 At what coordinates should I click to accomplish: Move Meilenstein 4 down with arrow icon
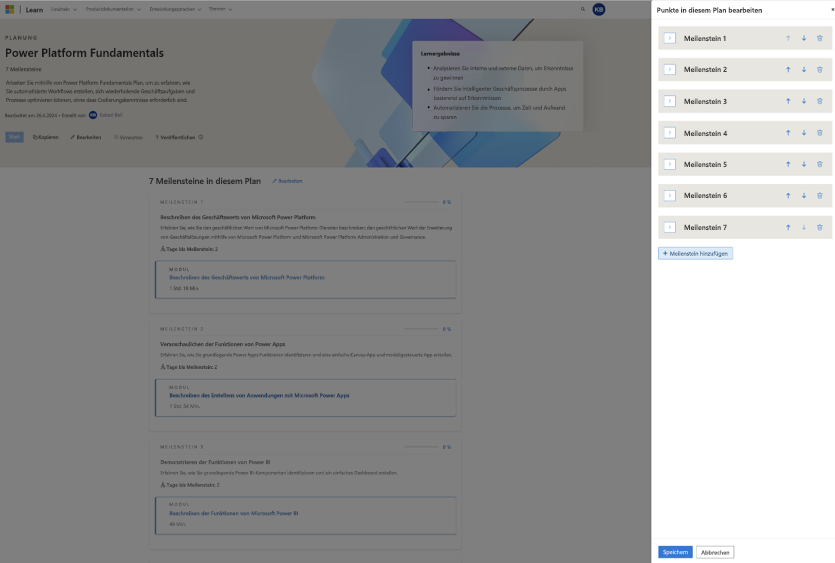(x=804, y=133)
